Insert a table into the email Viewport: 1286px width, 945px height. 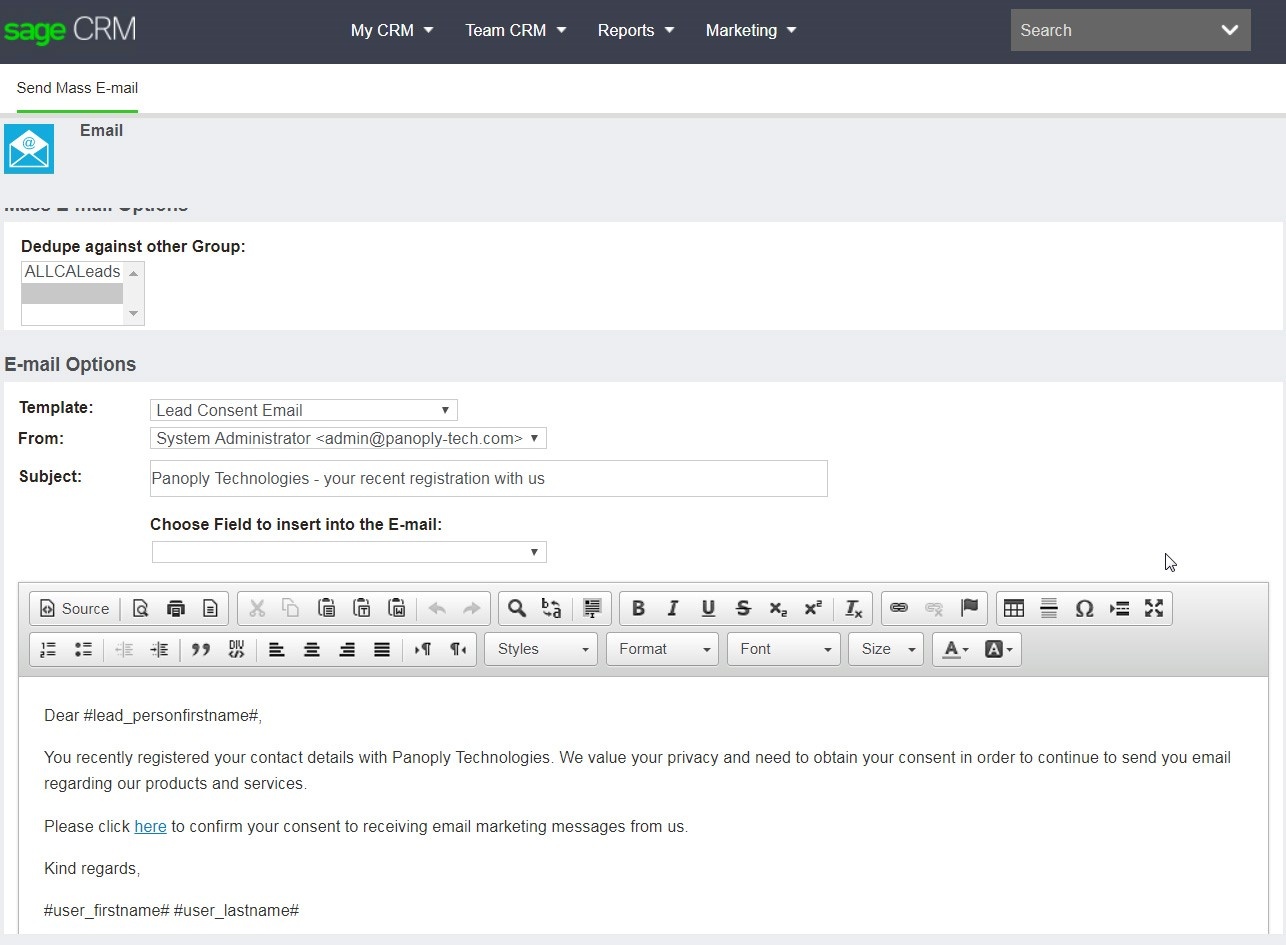[x=1014, y=608]
